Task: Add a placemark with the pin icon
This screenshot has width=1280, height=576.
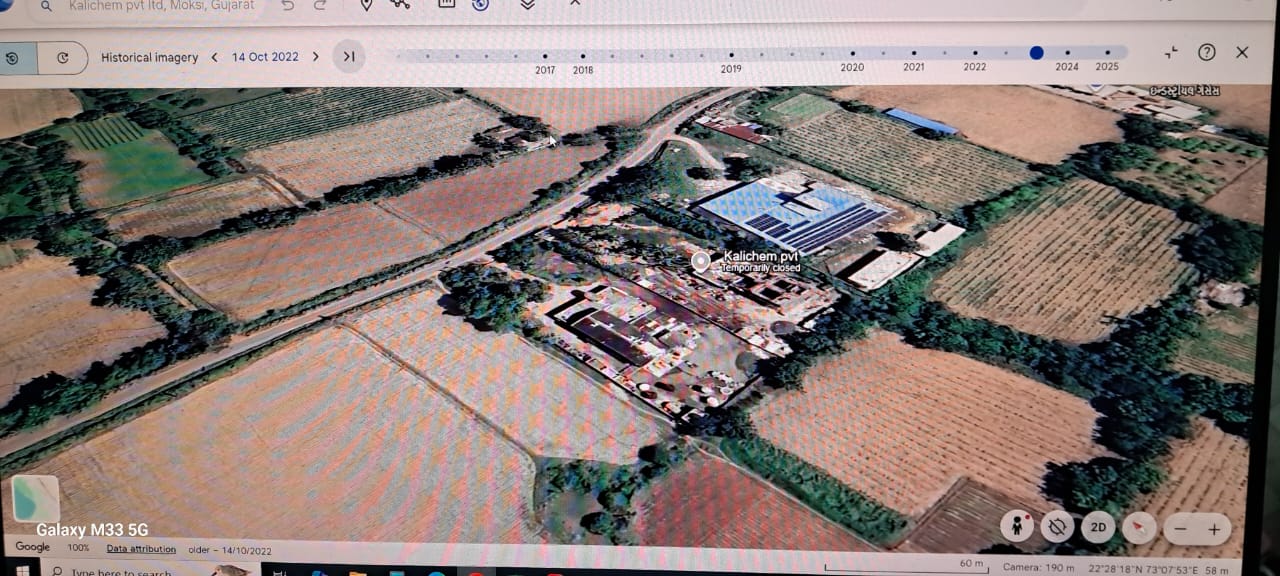Action: pyautogui.click(x=366, y=5)
